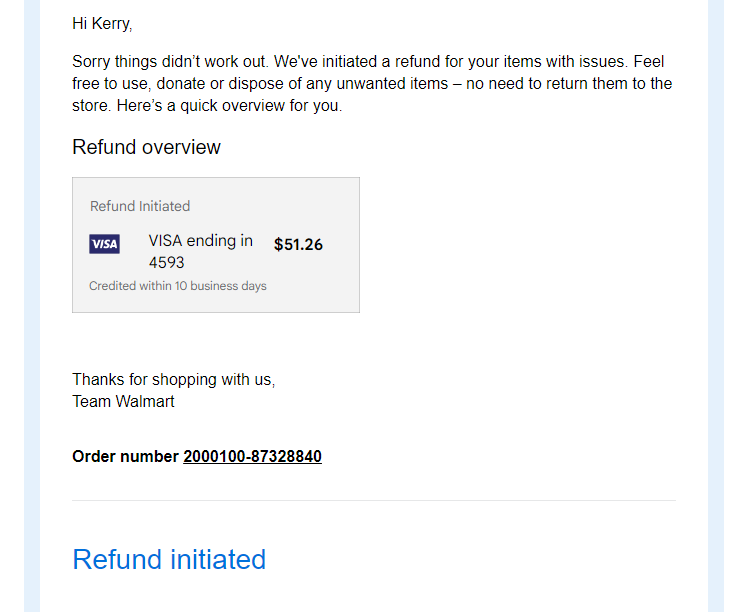Select the Refund overview heading
Image resolution: width=744 pixels, height=612 pixels.
[x=146, y=147]
